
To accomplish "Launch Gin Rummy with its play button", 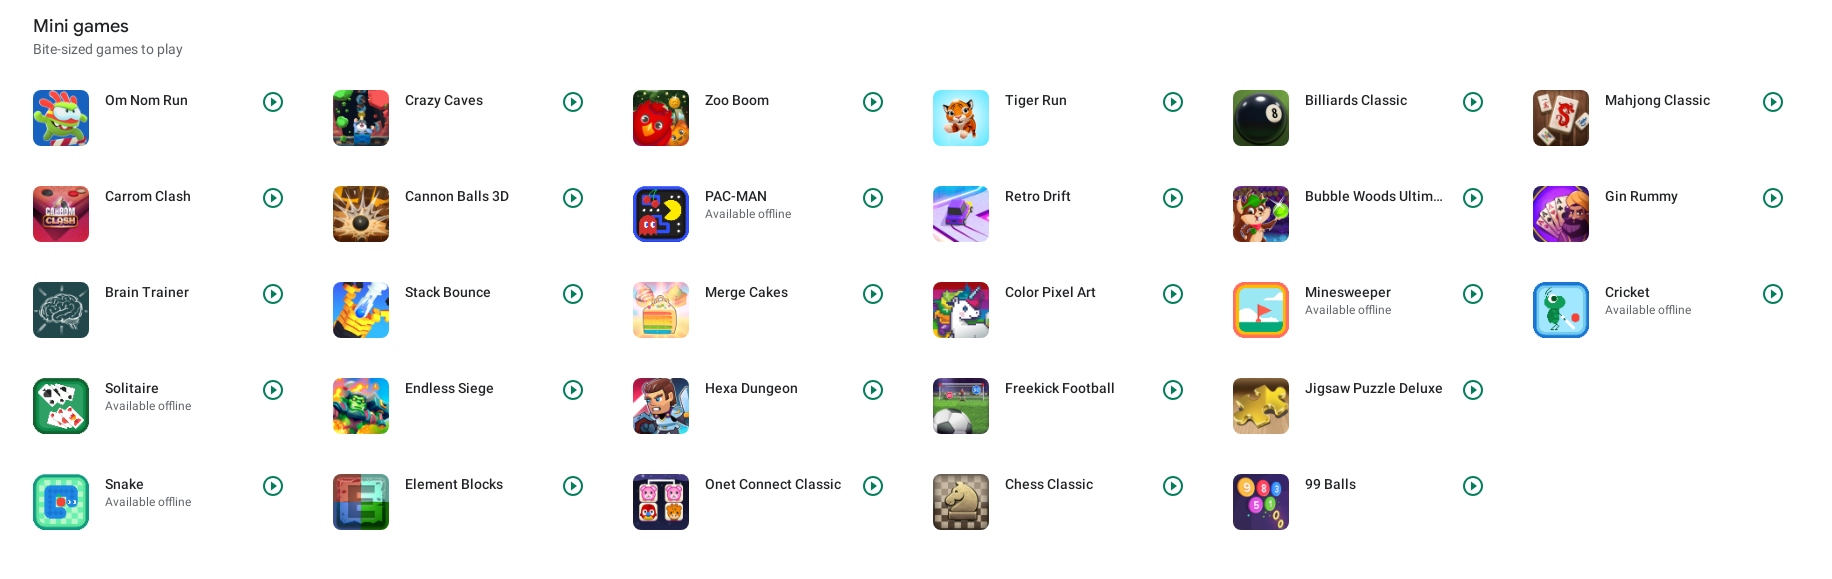I will tap(1773, 198).
